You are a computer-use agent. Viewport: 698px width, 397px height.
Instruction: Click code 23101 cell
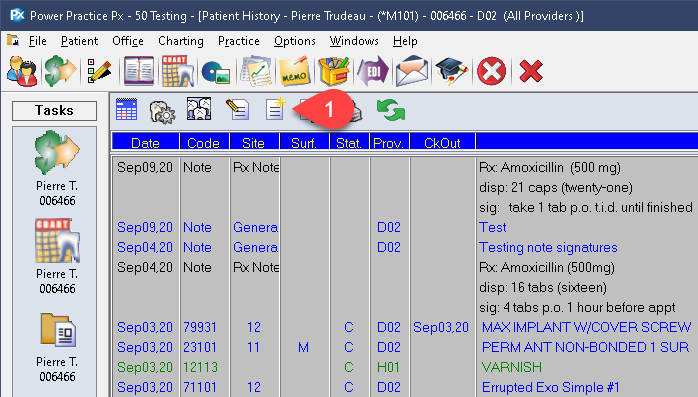200,347
